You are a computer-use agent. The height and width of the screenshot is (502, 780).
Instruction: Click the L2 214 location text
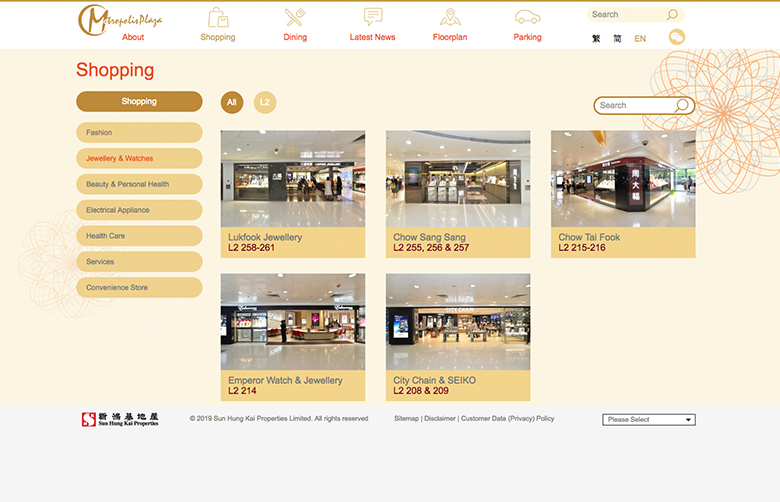coord(242,391)
